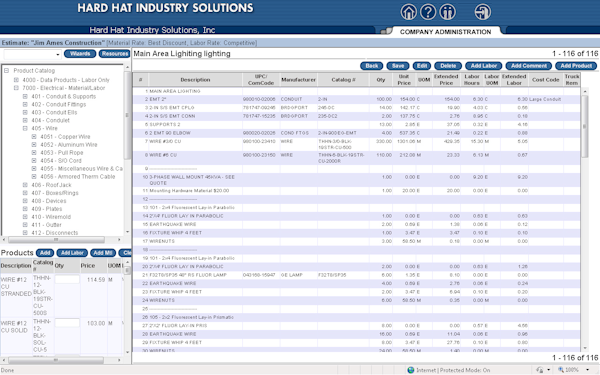This screenshot has width=600, height=375.
Task: Click the Add Product button
Action: 576,66
